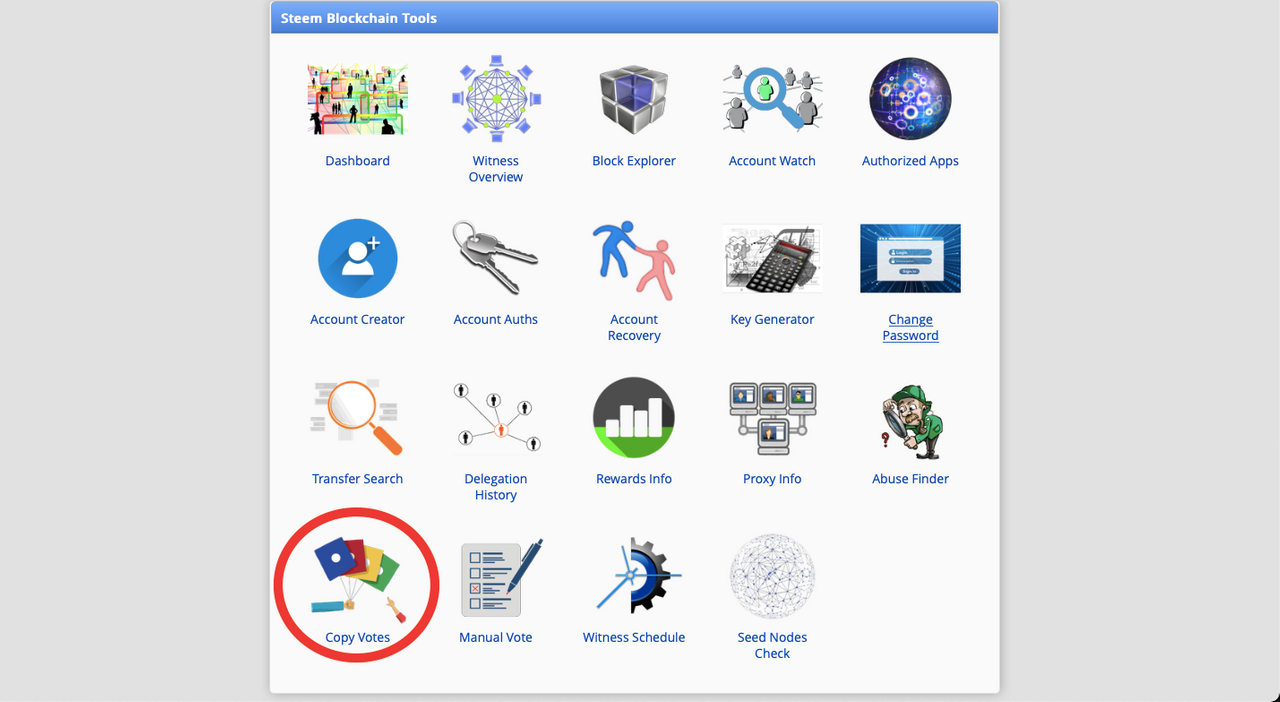This screenshot has height=702, width=1280.
Task: Follow the Delegation History text link
Action: (x=496, y=487)
